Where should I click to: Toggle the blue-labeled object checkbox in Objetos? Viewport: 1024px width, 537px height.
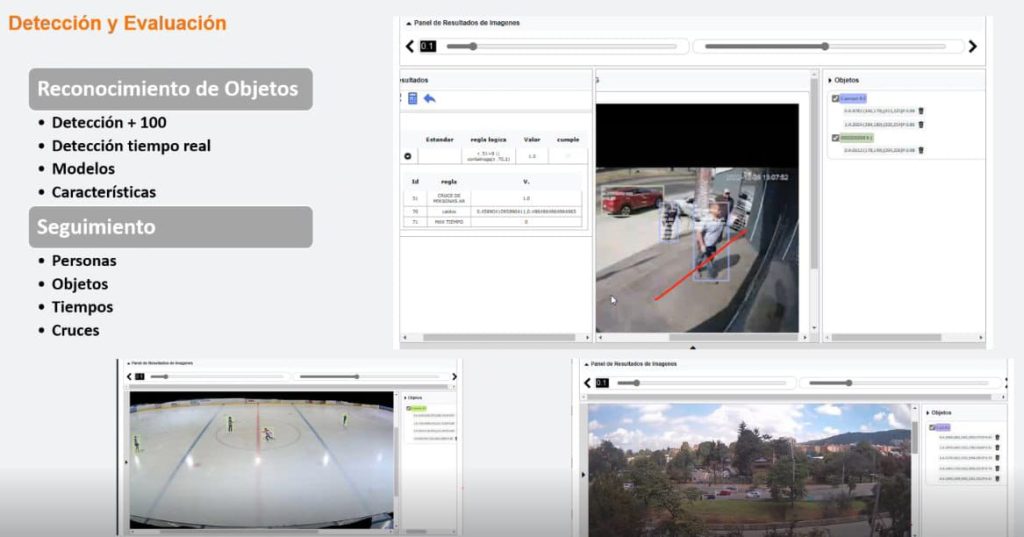[835, 98]
